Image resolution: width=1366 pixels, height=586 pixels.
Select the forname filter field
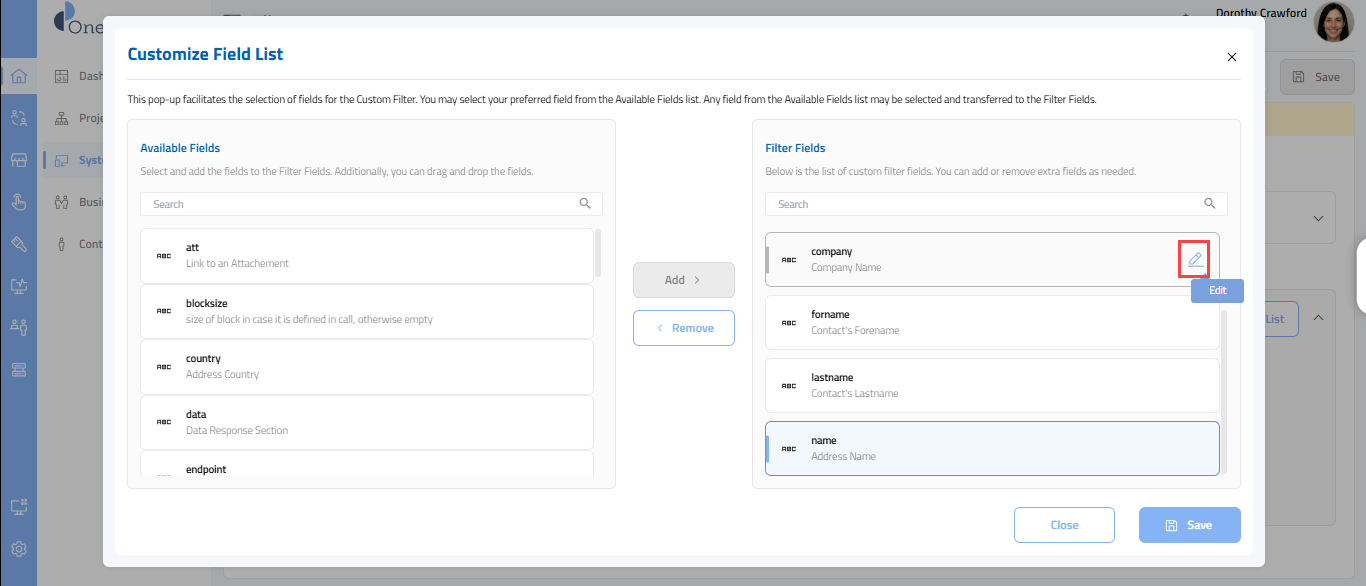click(x=990, y=322)
